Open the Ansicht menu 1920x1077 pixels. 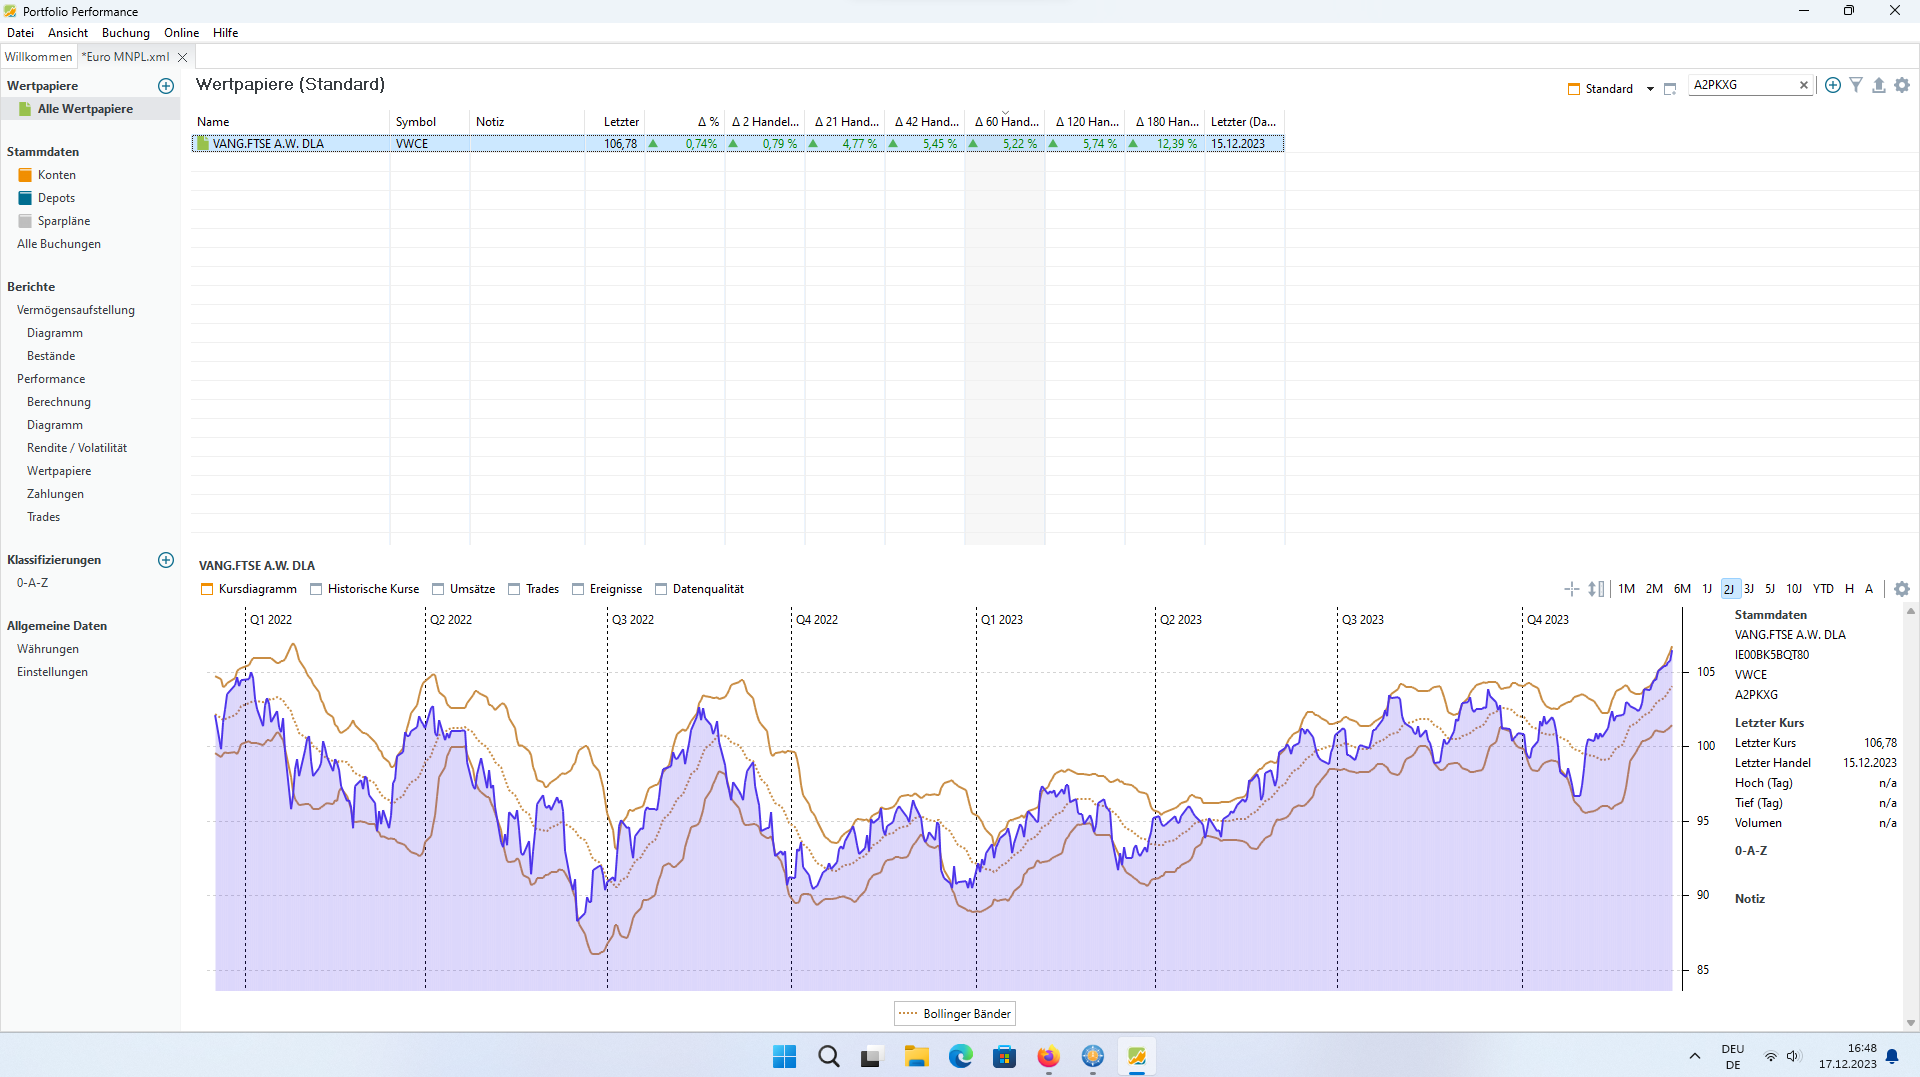pyautogui.click(x=68, y=33)
